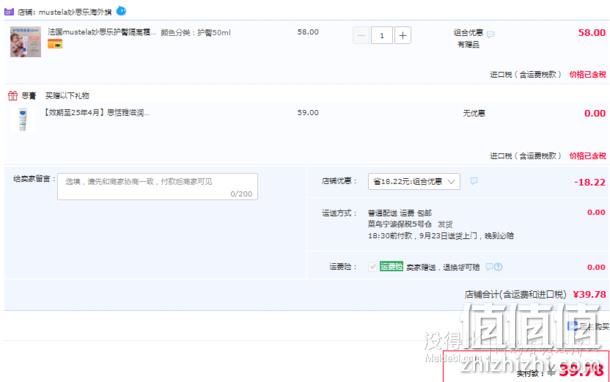Click the 颜色分类 护臀50ml variant text
This screenshot has height=382, width=610.
[x=196, y=32]
